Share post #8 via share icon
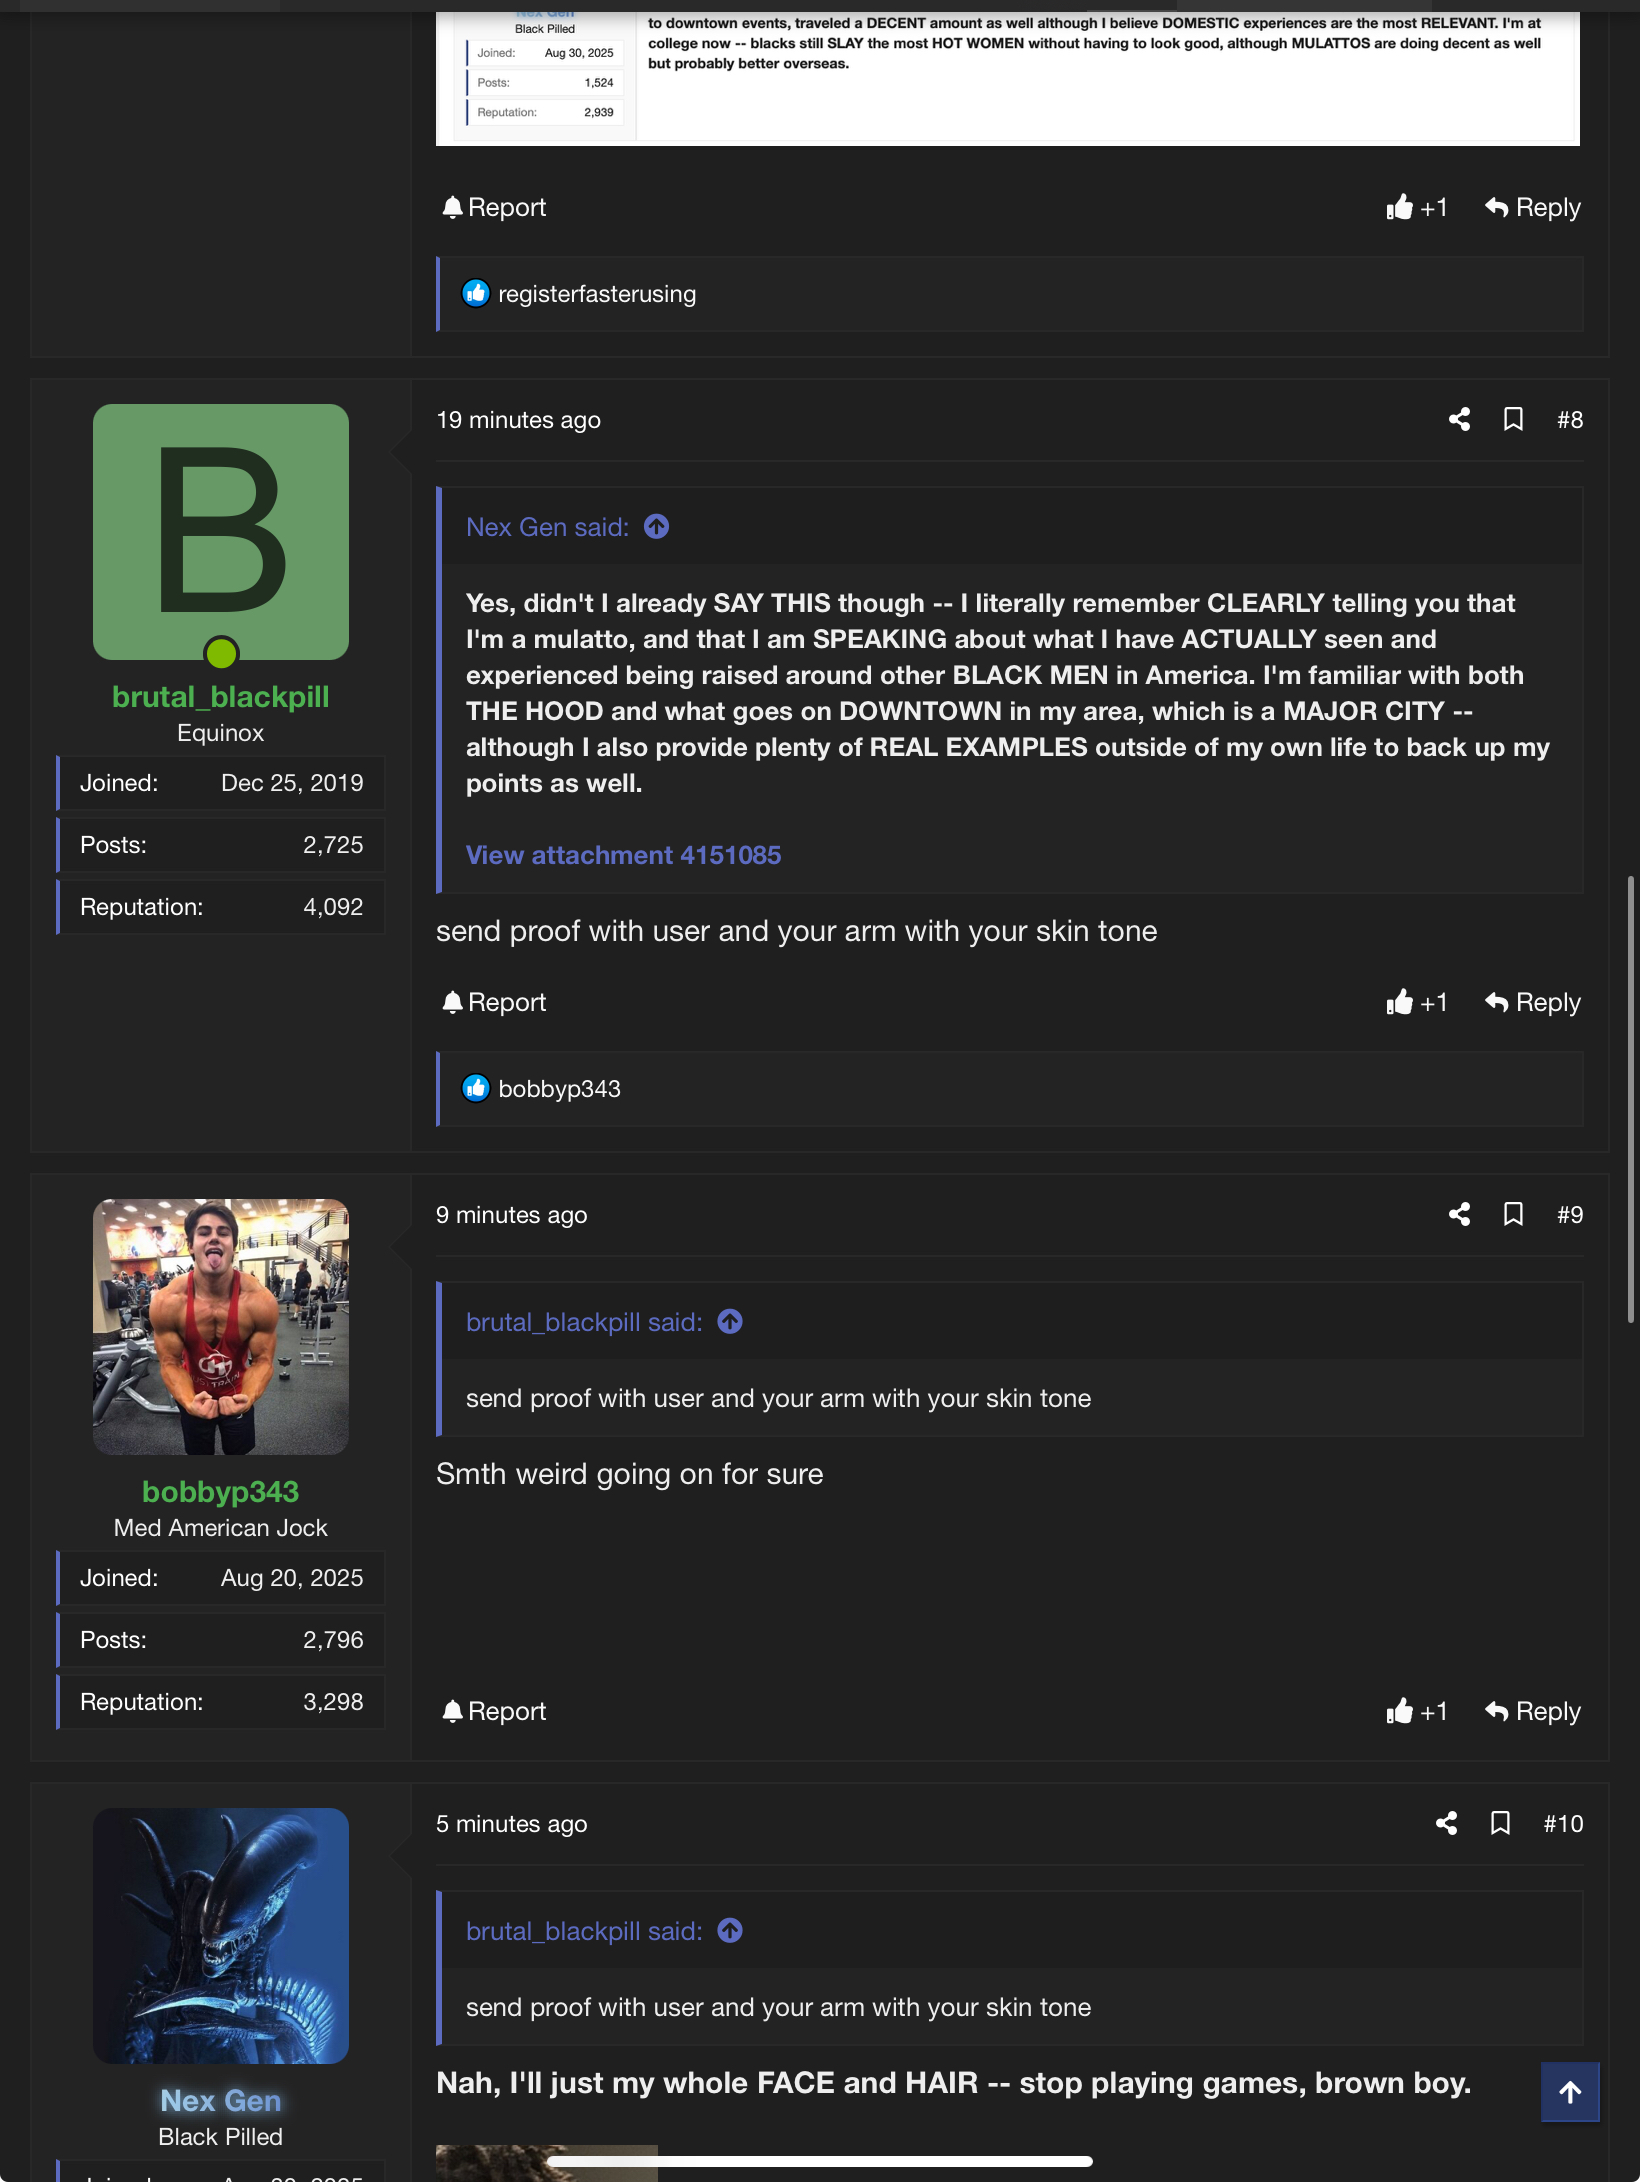This screenshot has height=2182, width=1640. (1459, 420)
